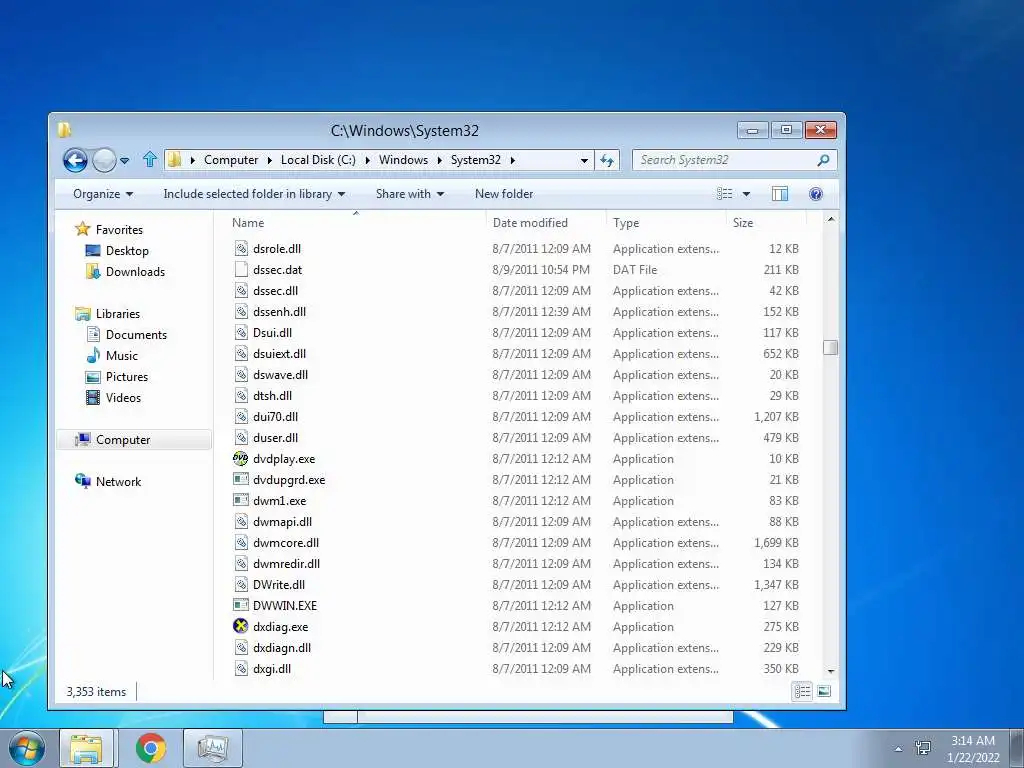Viewport: 1024px width, 768px height.
Task: Click the Change your view icon
Action: [724, 194]
